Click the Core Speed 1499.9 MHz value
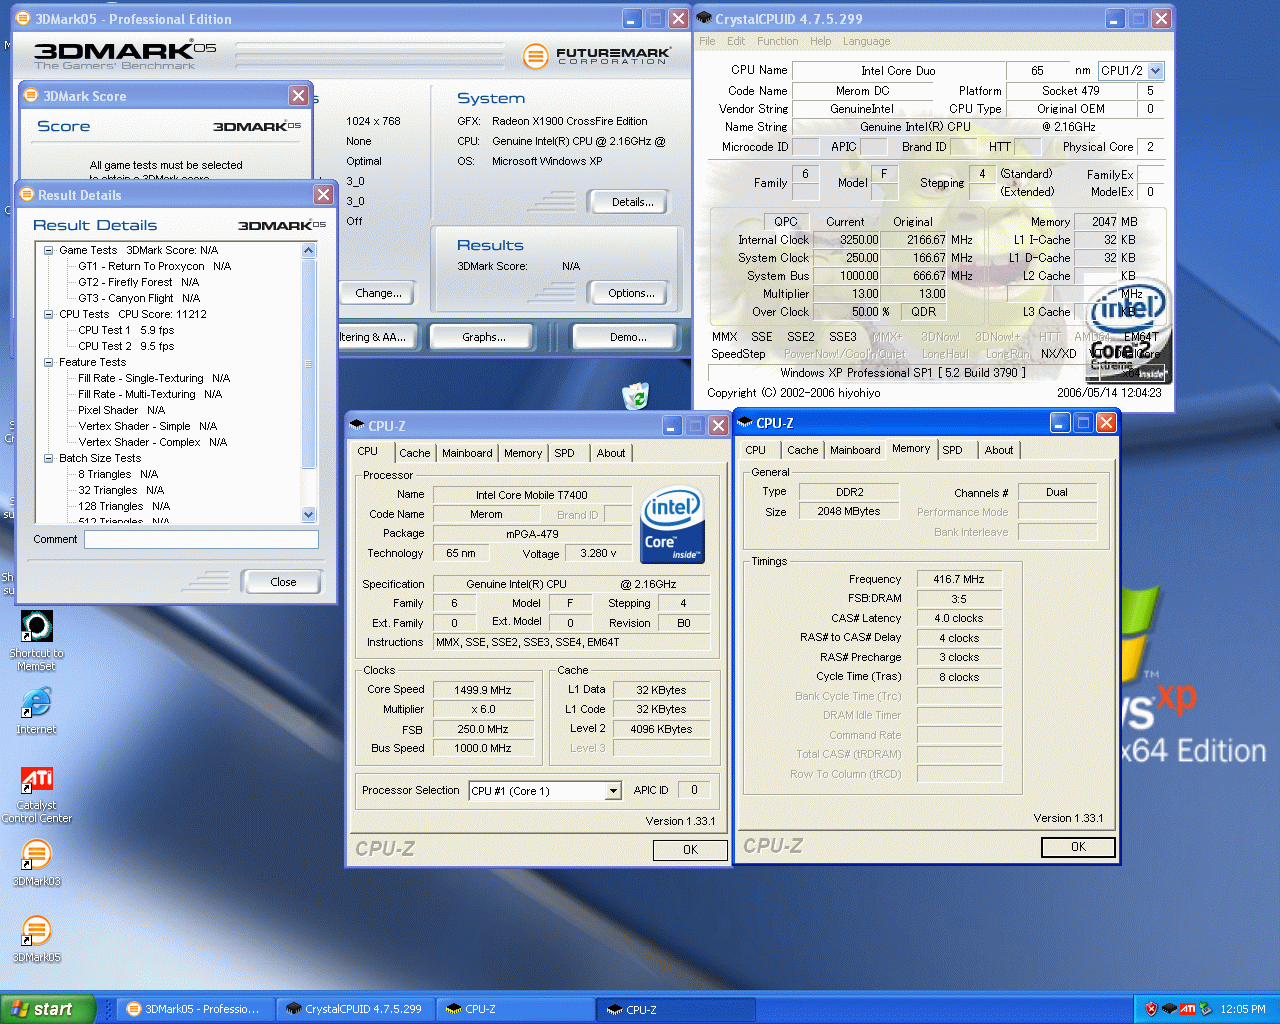 [482, 690]
